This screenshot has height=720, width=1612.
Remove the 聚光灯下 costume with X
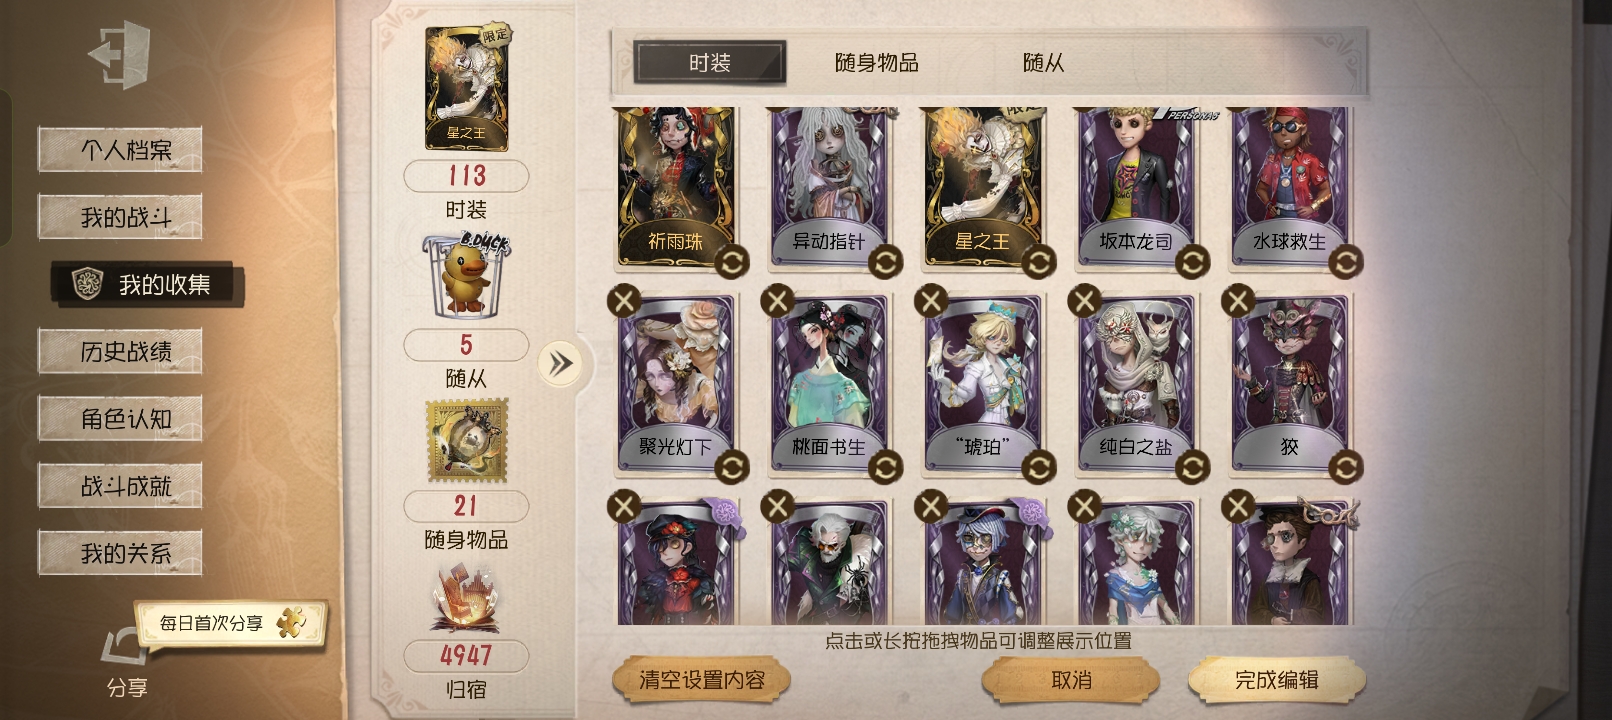click(624, 300)
